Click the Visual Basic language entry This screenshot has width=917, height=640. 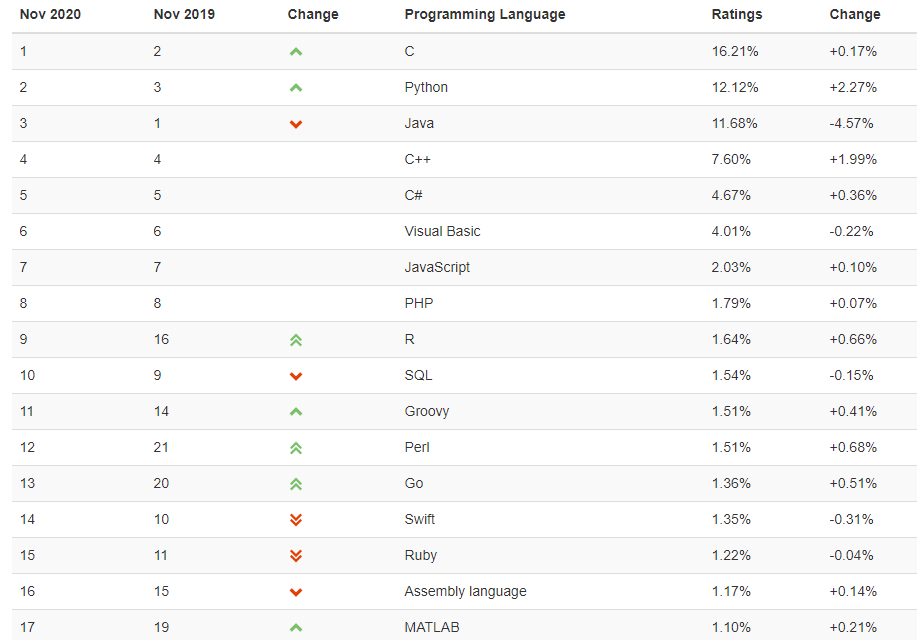[442, 231]
